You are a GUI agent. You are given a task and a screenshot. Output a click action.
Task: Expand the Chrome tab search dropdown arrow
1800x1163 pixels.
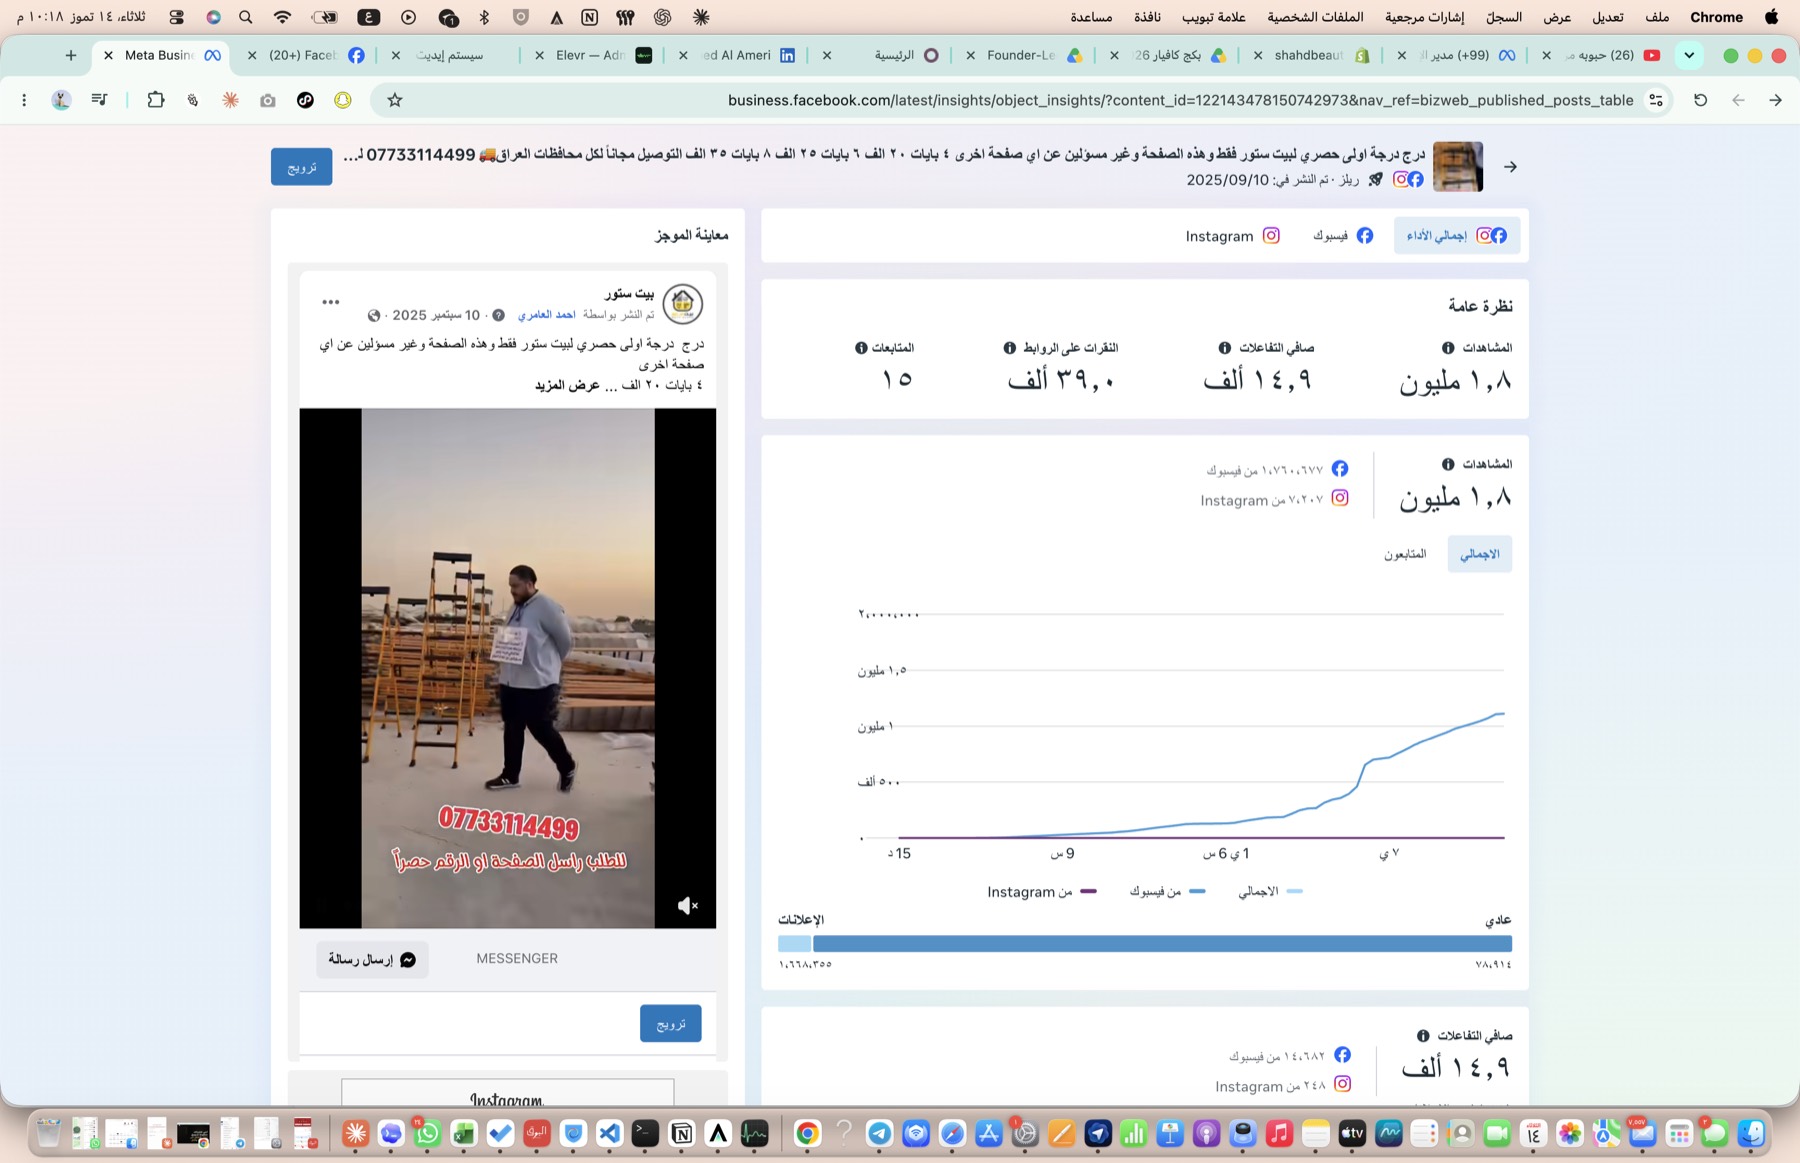point(1689,55)
